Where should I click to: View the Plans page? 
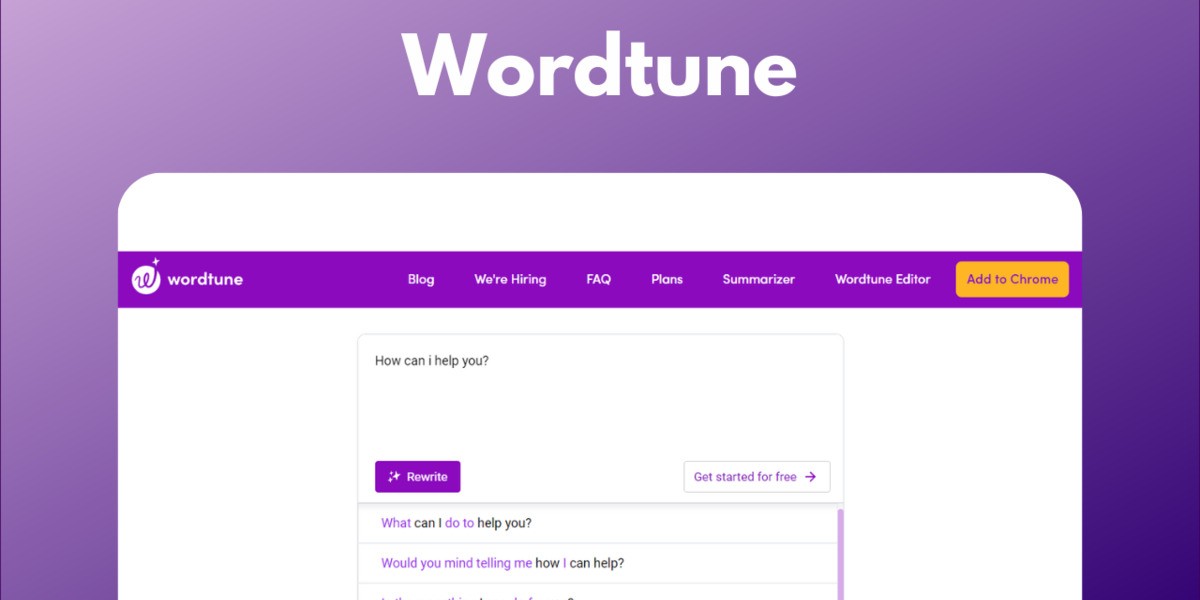point(667,279)
